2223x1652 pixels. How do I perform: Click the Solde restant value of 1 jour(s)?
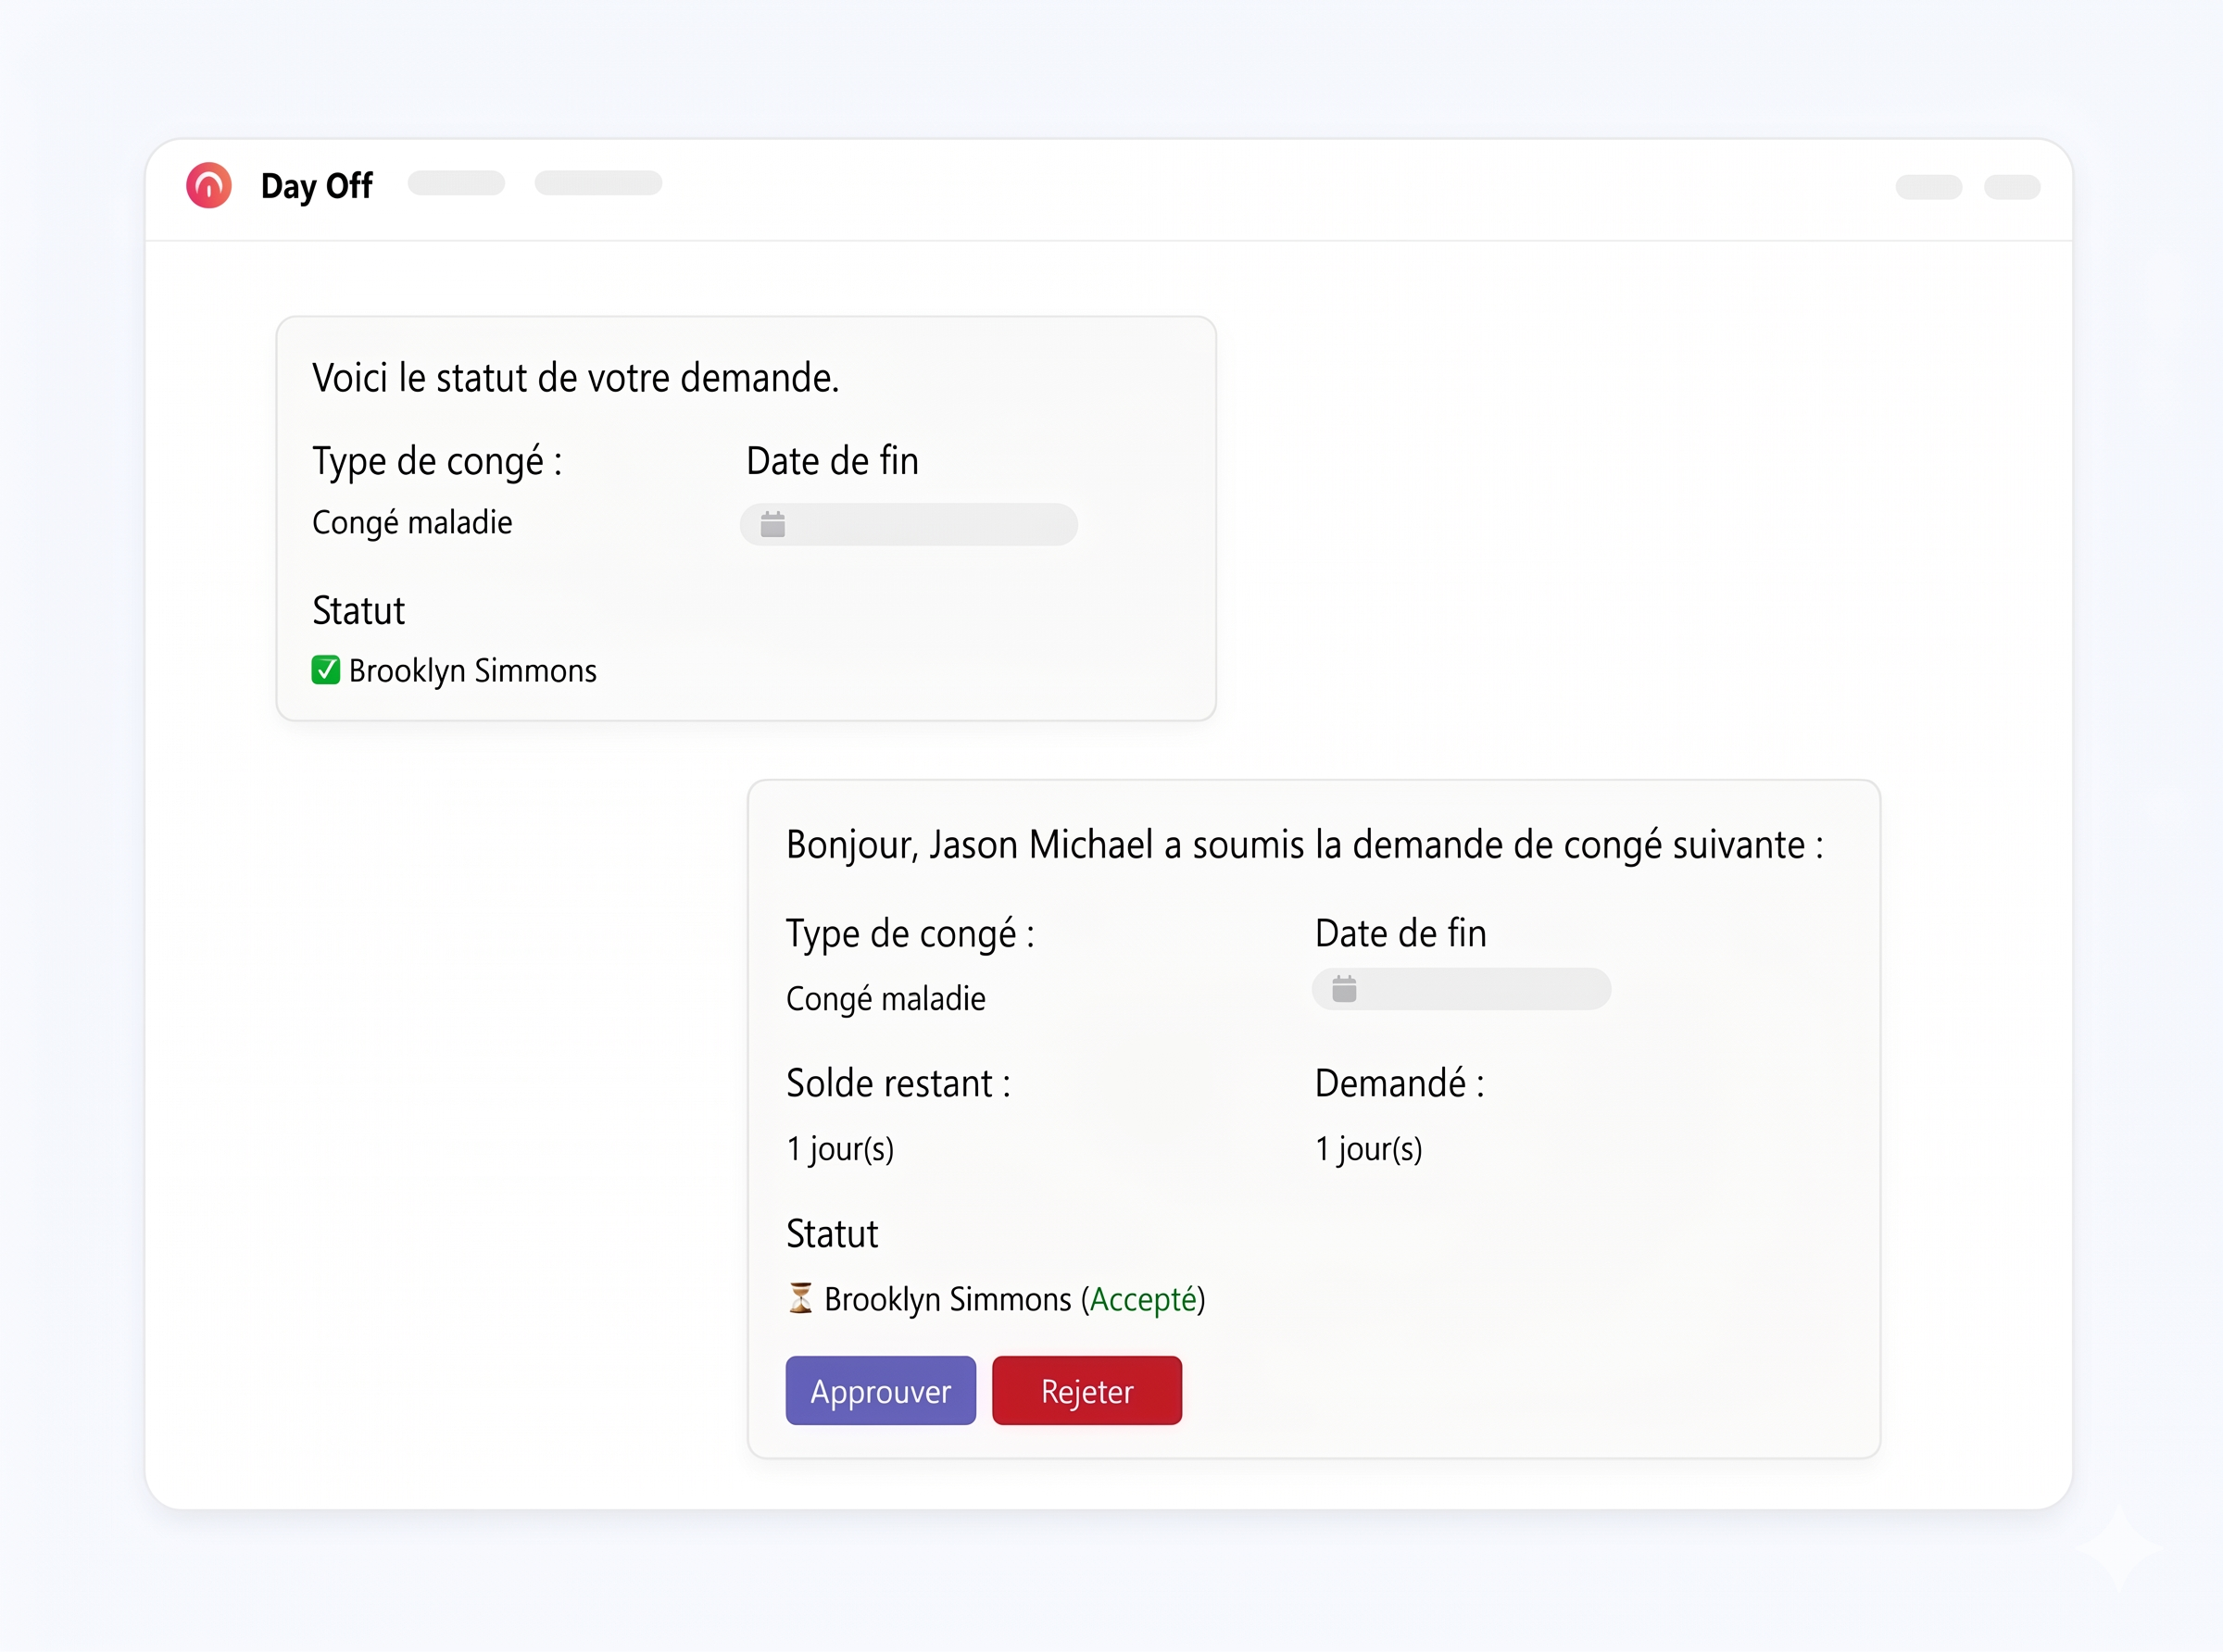point(840,1149)
